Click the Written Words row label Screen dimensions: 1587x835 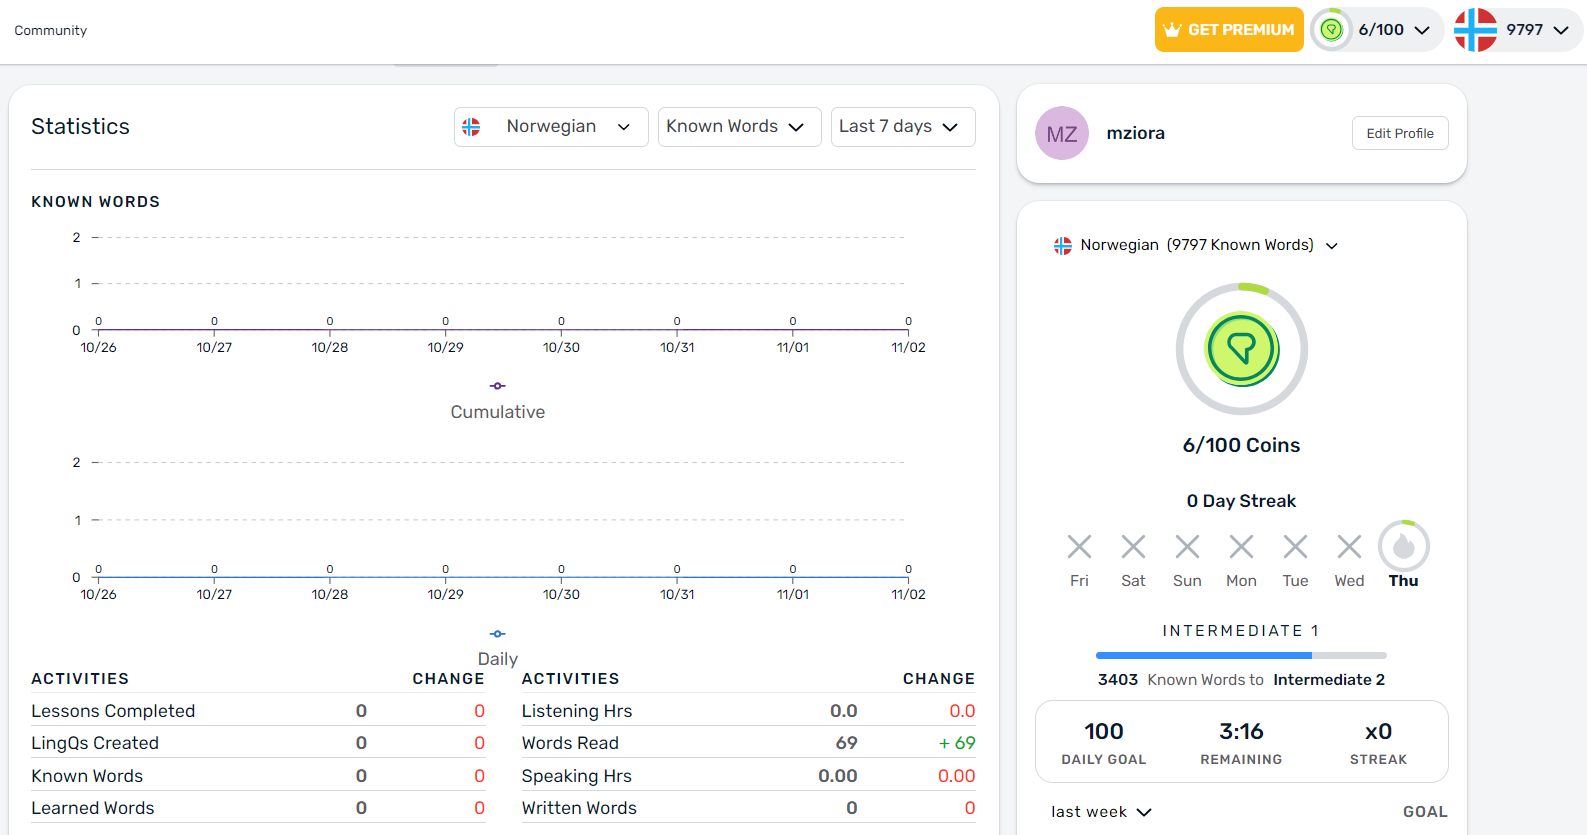(579, 808)
